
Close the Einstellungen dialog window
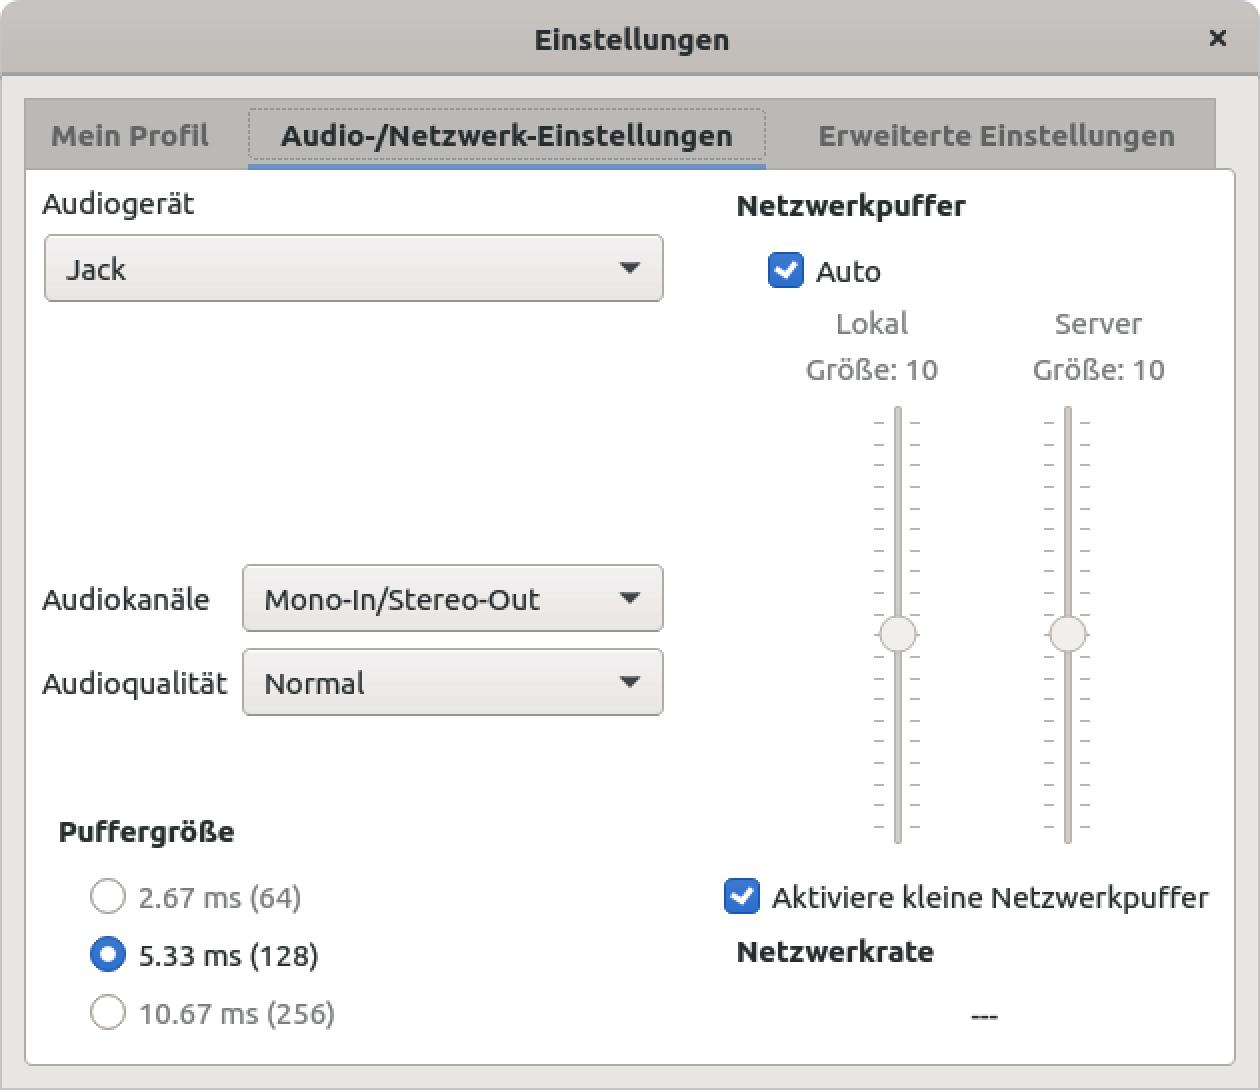coord(1217,39)
